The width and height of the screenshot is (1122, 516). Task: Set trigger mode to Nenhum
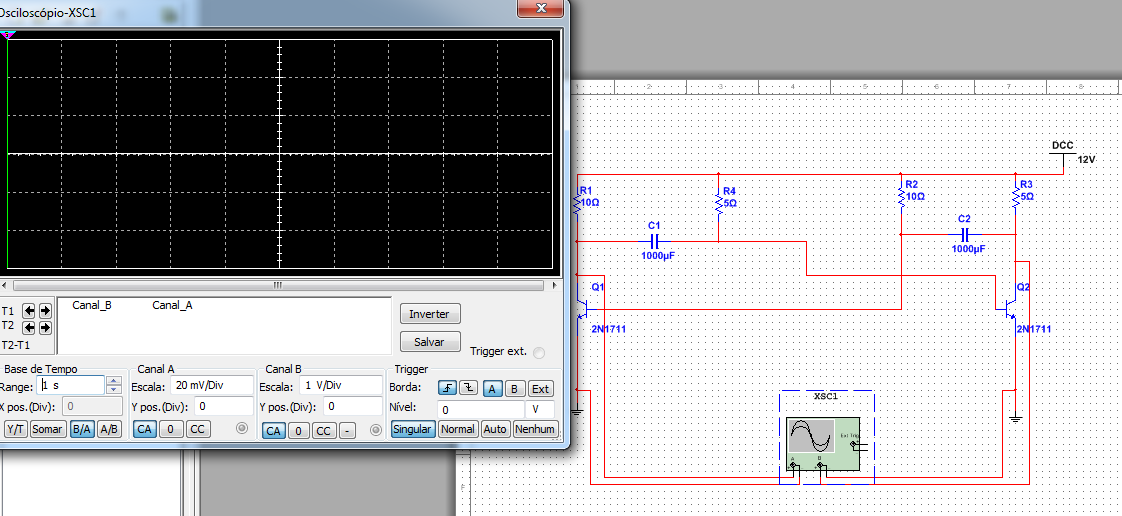(535, 429)
